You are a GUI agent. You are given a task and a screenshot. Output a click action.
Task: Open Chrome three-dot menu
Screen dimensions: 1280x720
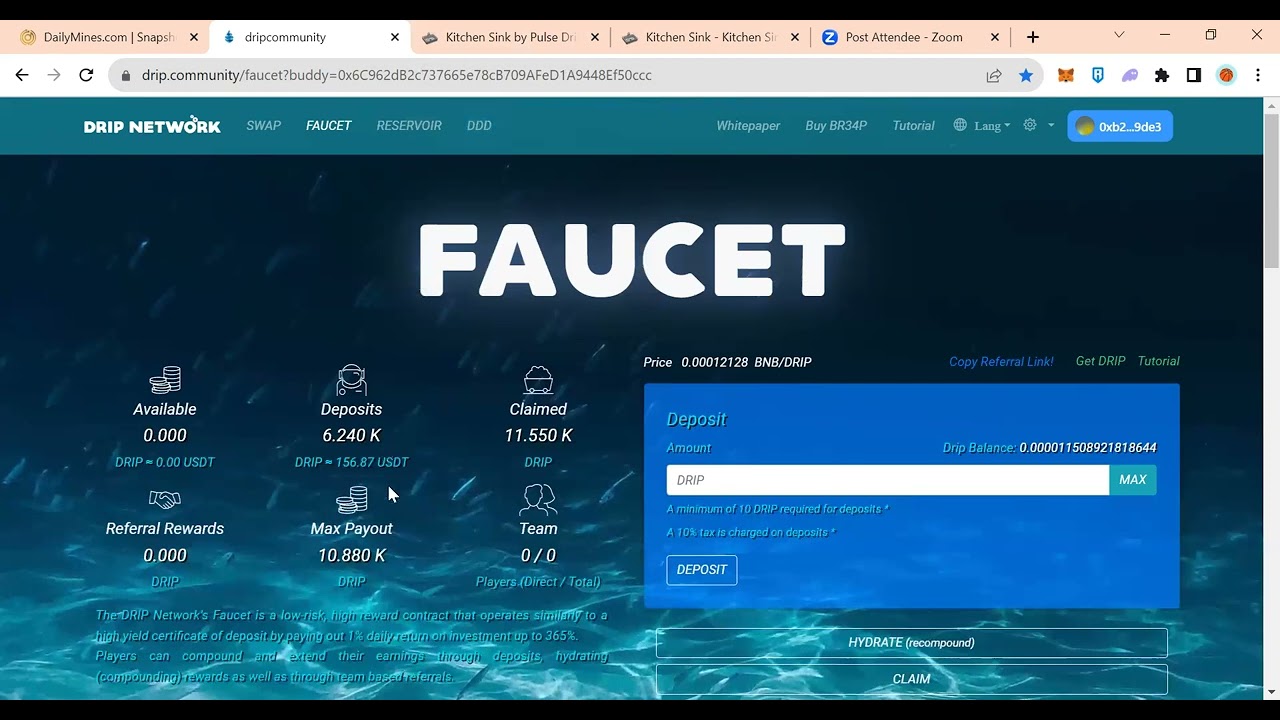click(1258, 75)
